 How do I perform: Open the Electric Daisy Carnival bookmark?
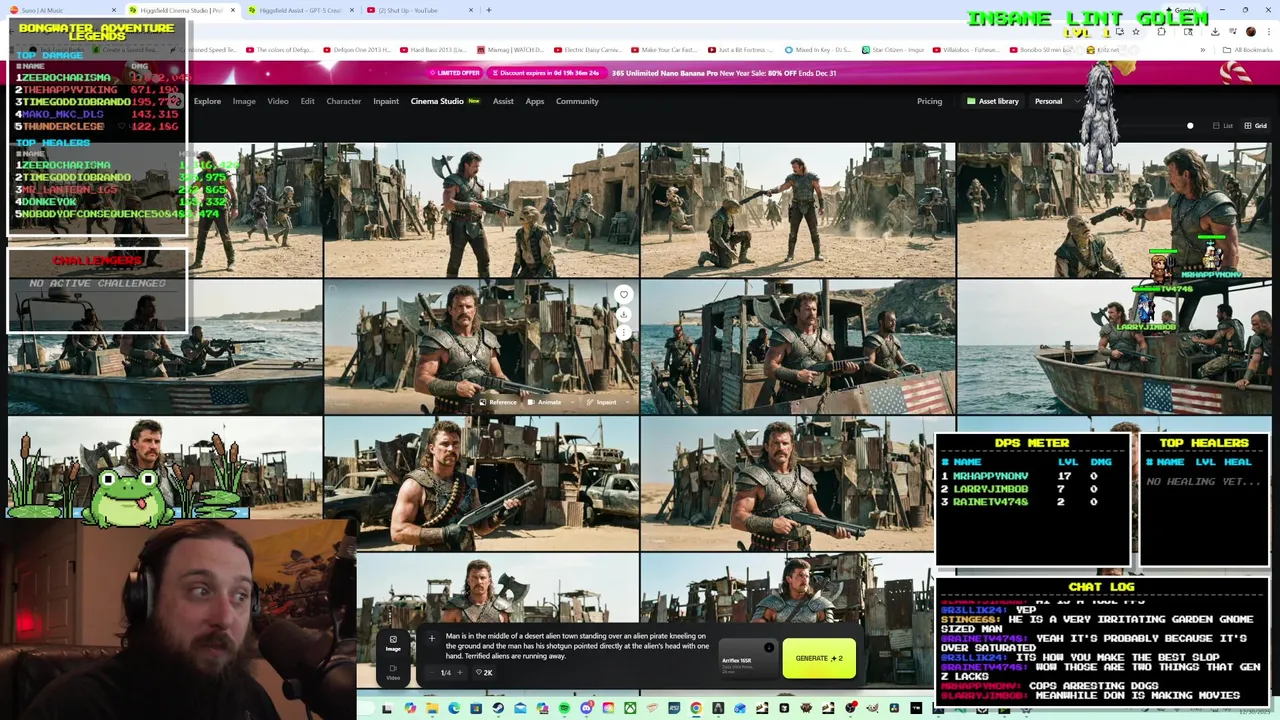590,50
